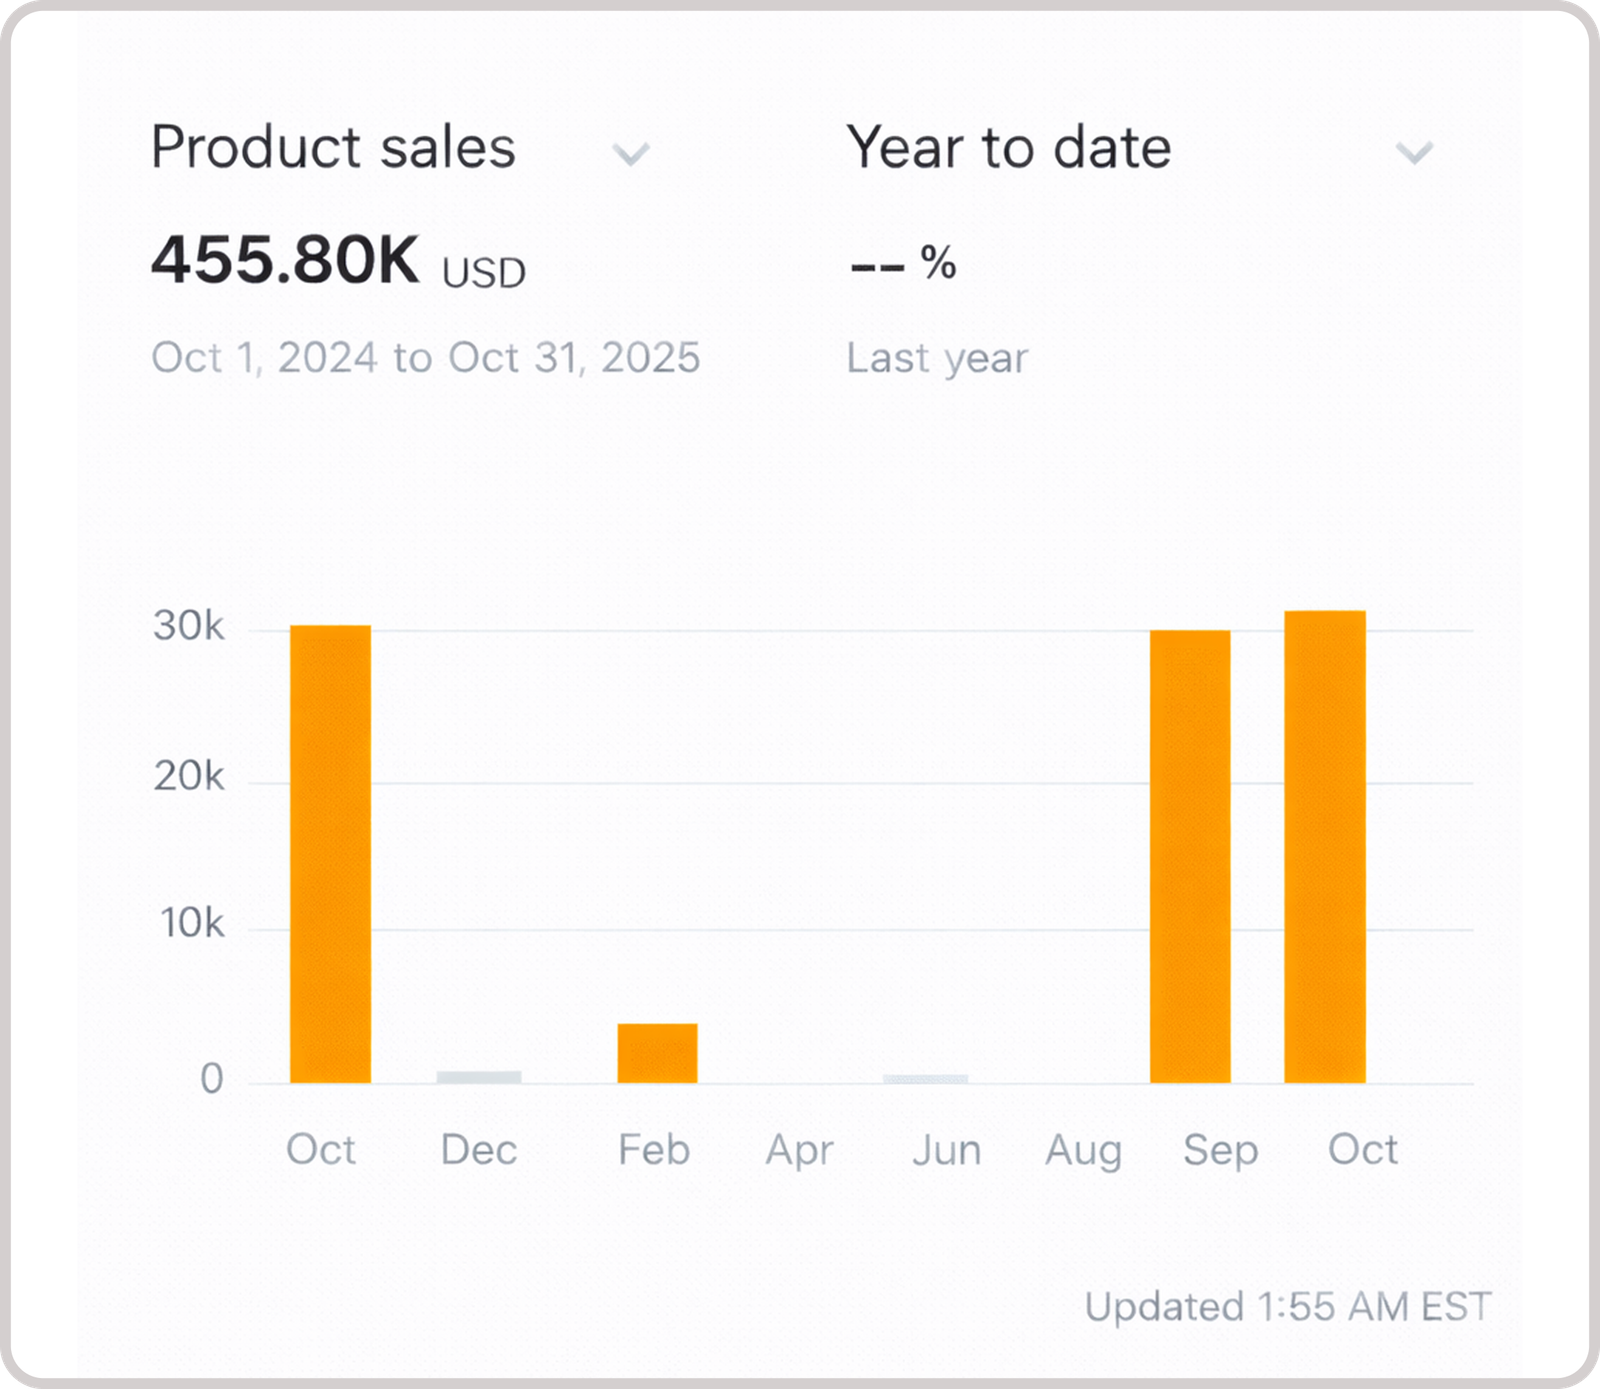
Task: Click the Product sales metric label
Action: [x=333, y=148]
